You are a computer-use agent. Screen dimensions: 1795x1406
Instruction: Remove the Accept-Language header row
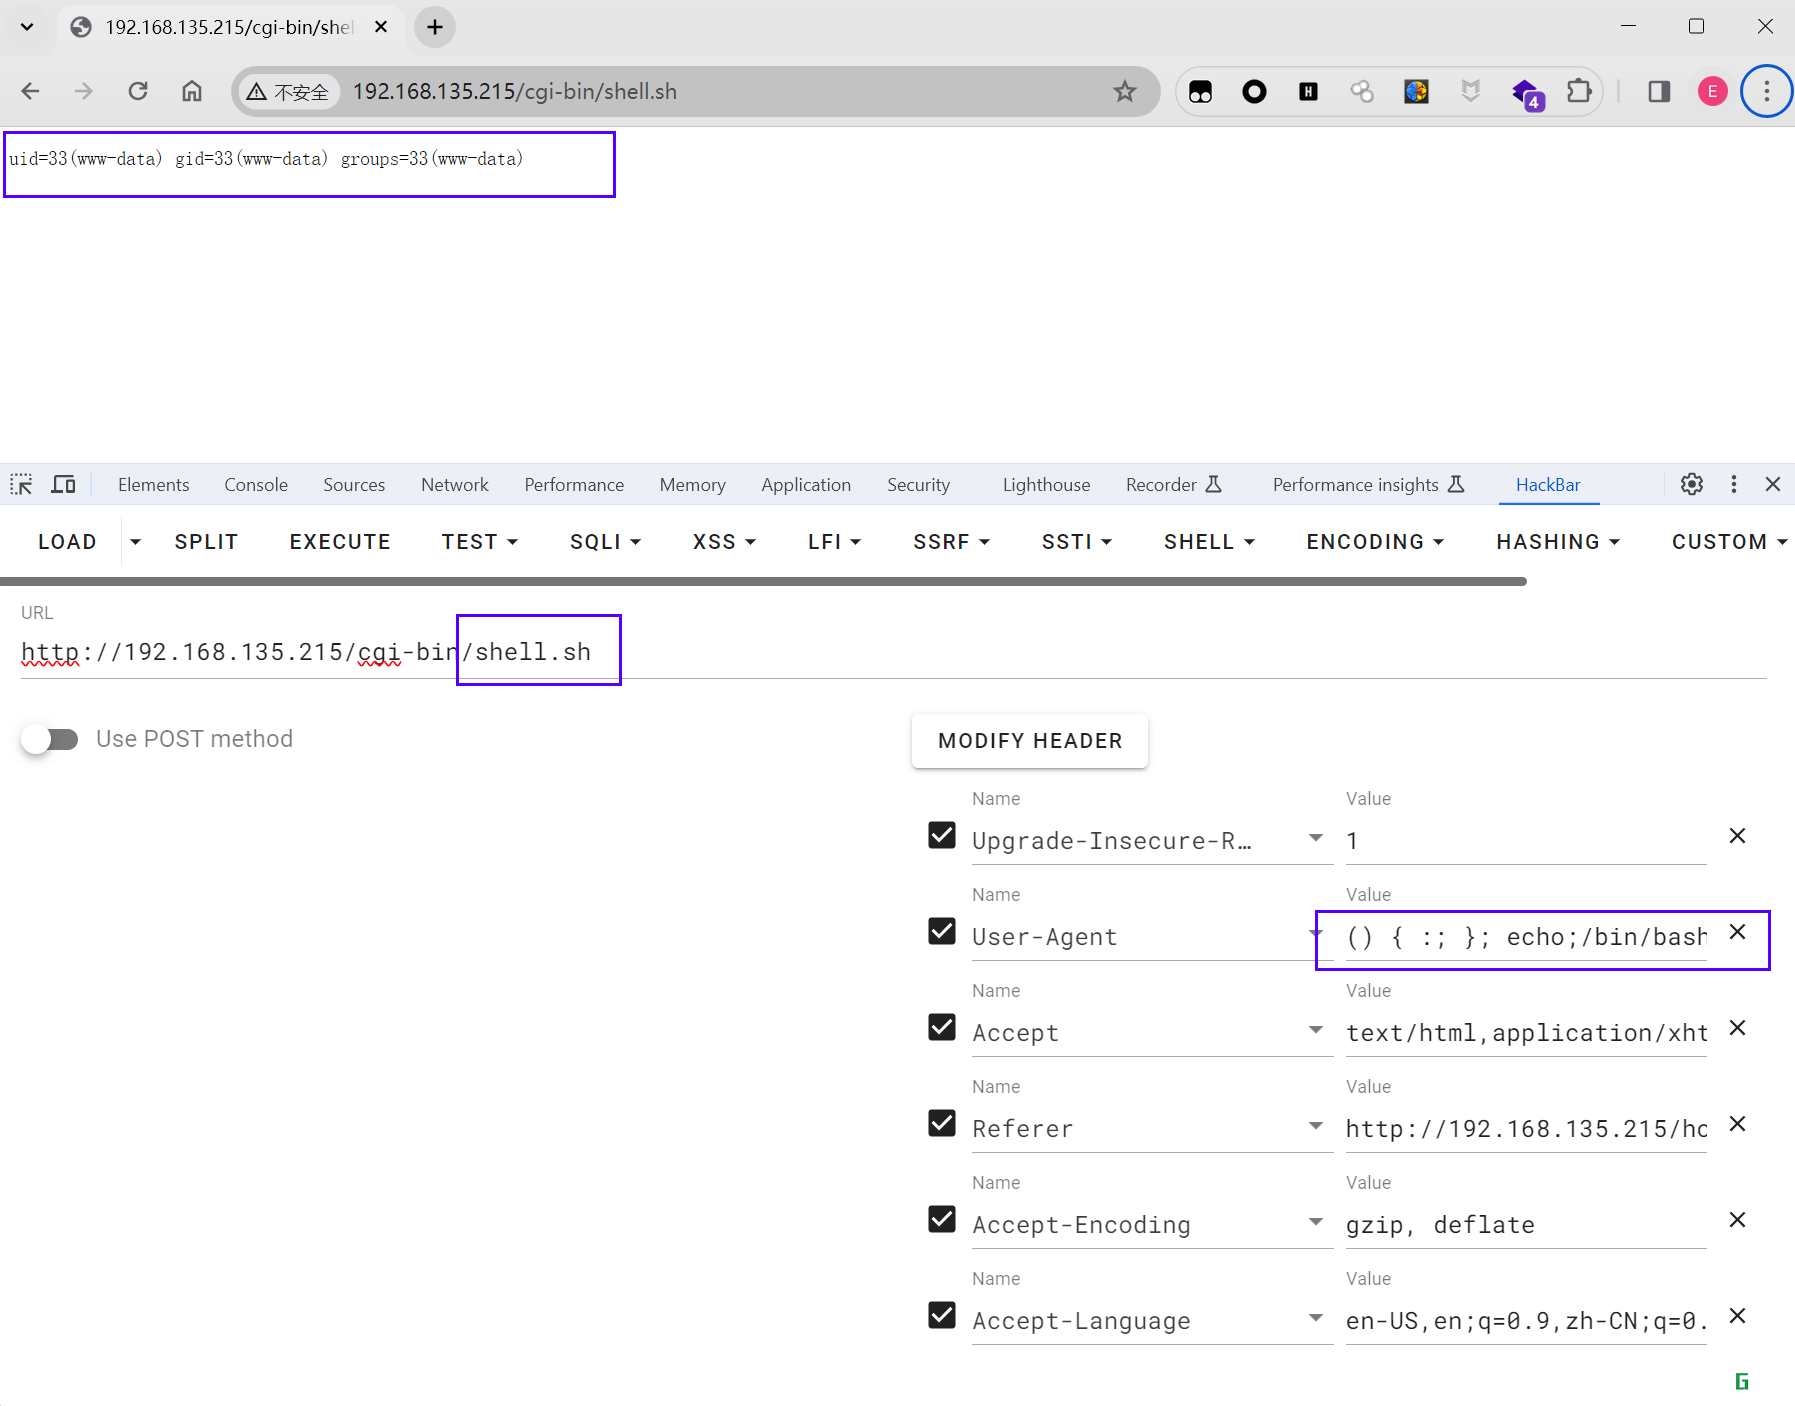click(x=1738, y=1316)
